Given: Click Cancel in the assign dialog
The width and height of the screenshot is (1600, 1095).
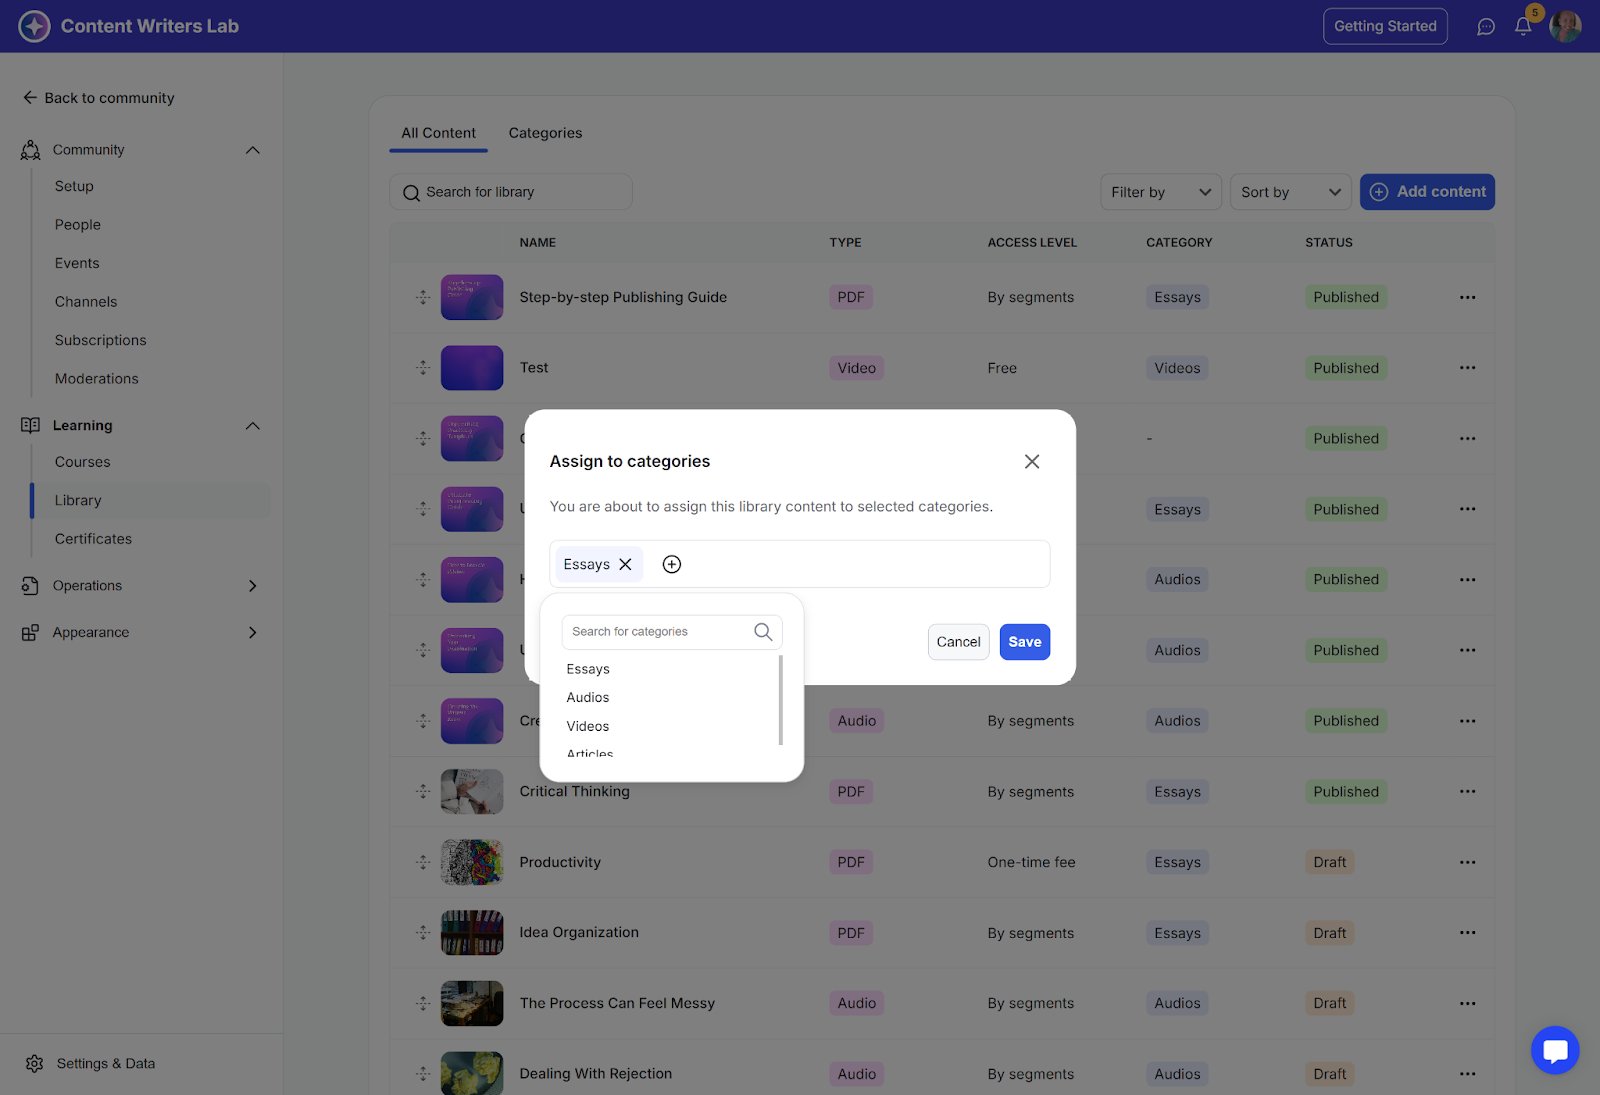Looking at the screenshot, I should click(958, 642).
